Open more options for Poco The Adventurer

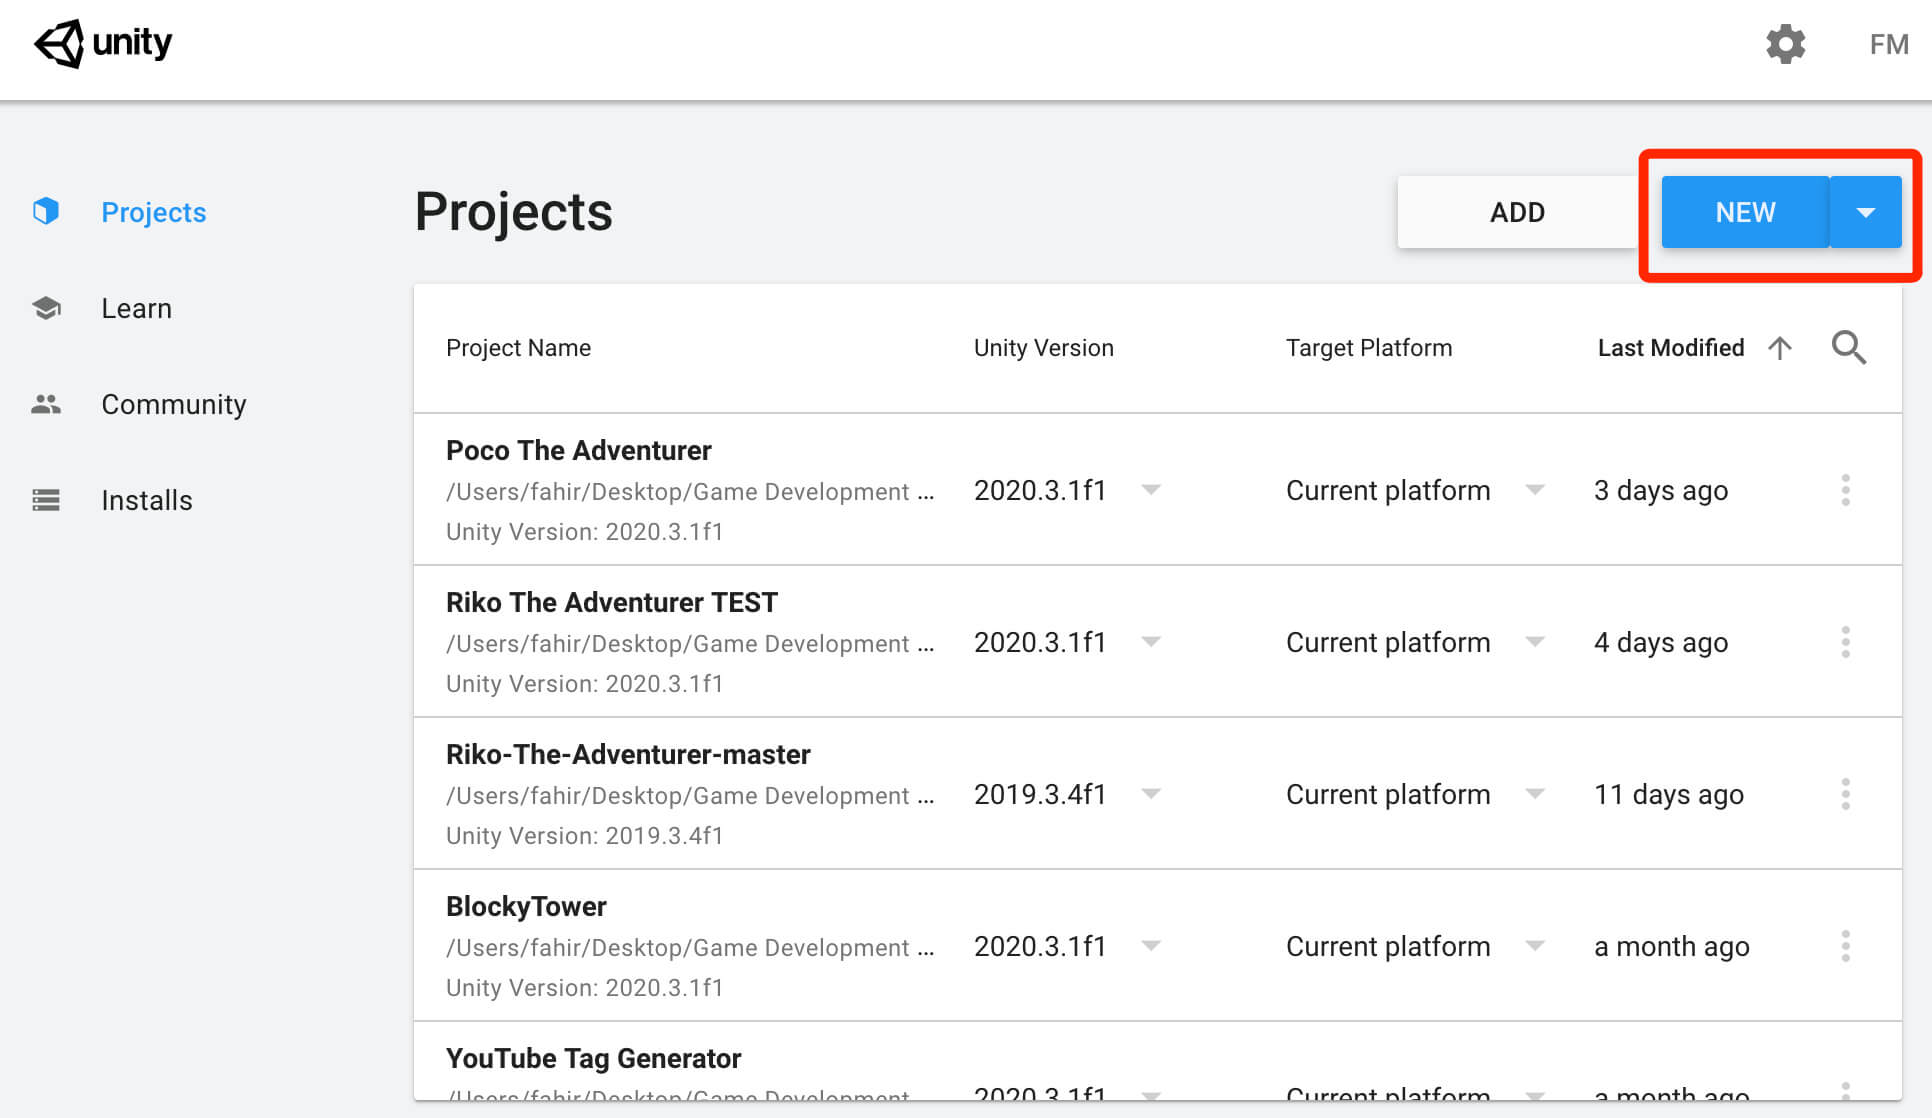tap(1846, 490)
